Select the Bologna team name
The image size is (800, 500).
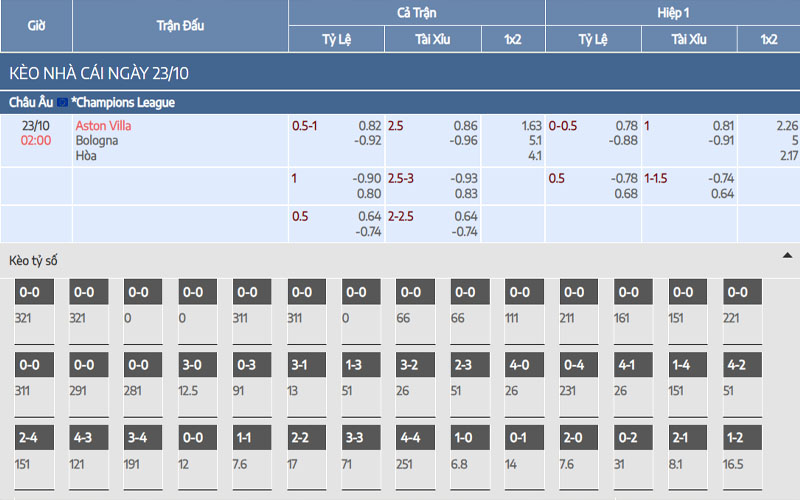pos(97,141)
